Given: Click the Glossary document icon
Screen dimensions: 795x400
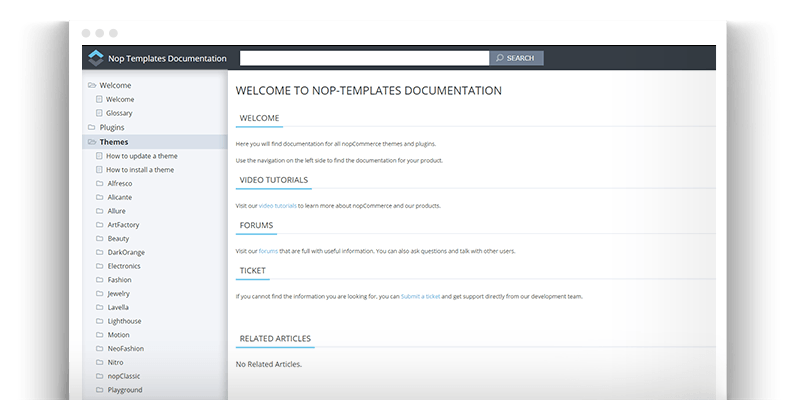Looking at the screenshot, I should click(x=99, y=113).
